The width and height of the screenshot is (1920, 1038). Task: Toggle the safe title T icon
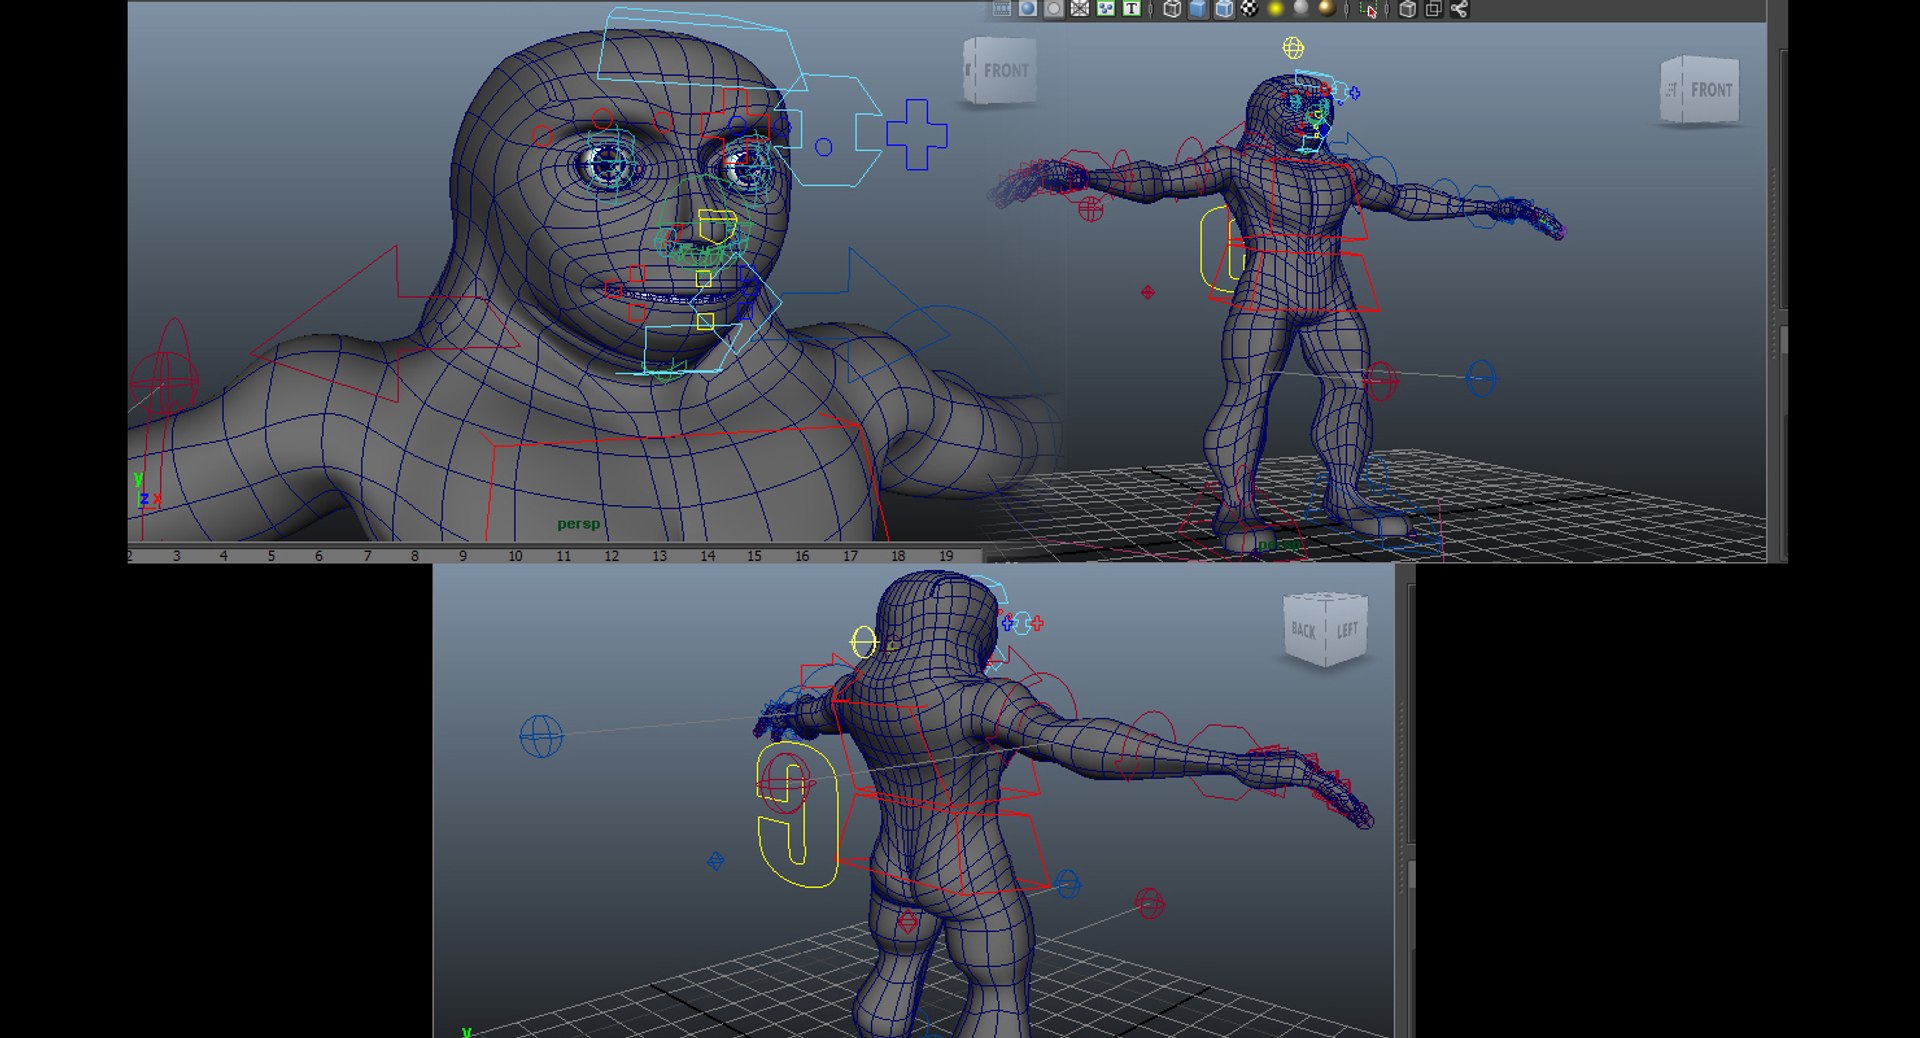coord(1132,9)
